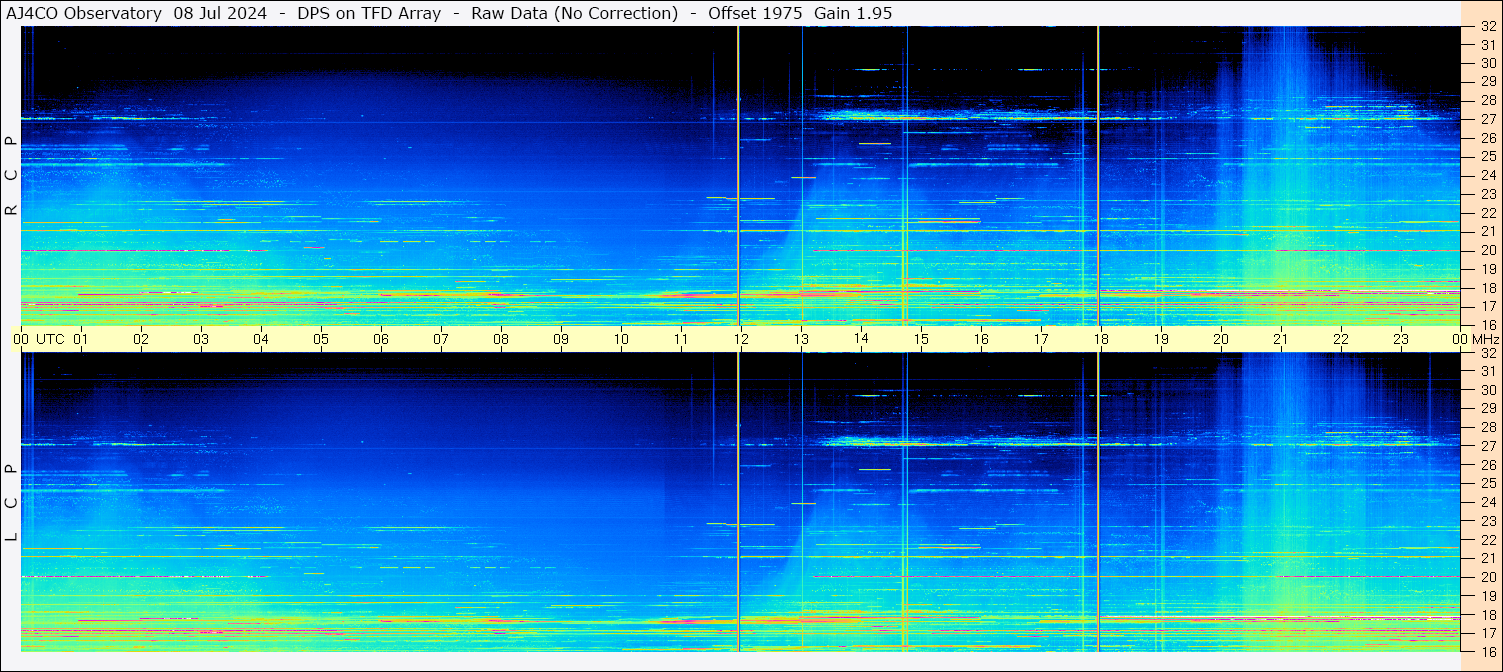This screenshot has height=672, width=1503.
Task: Click the 17 hour label on time axis
Action: pyautogui.click(x=1041, y=339)
